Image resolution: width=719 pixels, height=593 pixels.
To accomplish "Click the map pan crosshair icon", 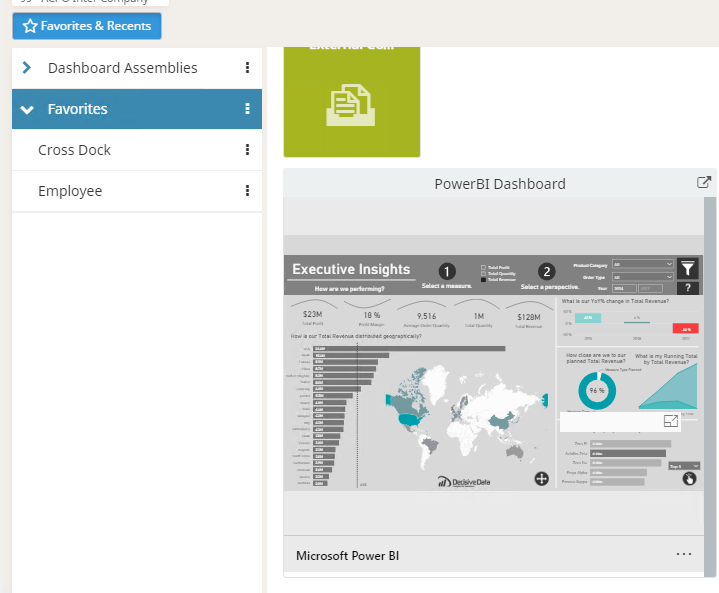I will [542, 479].
